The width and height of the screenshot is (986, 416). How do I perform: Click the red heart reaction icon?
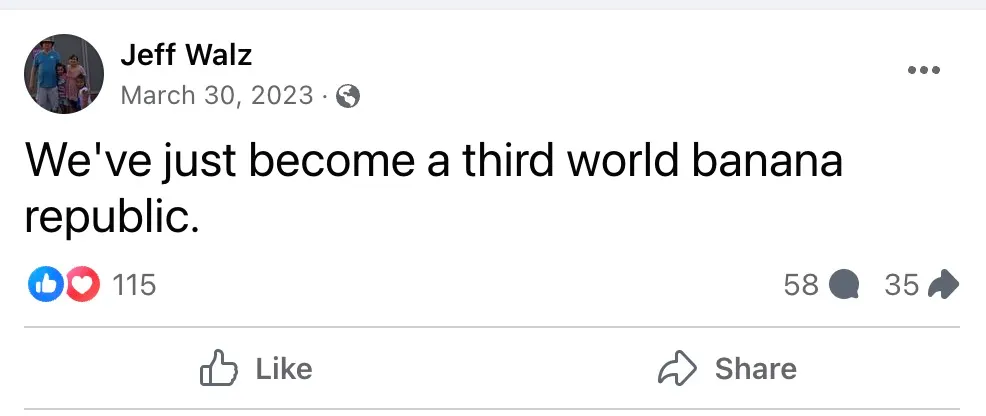83,285
